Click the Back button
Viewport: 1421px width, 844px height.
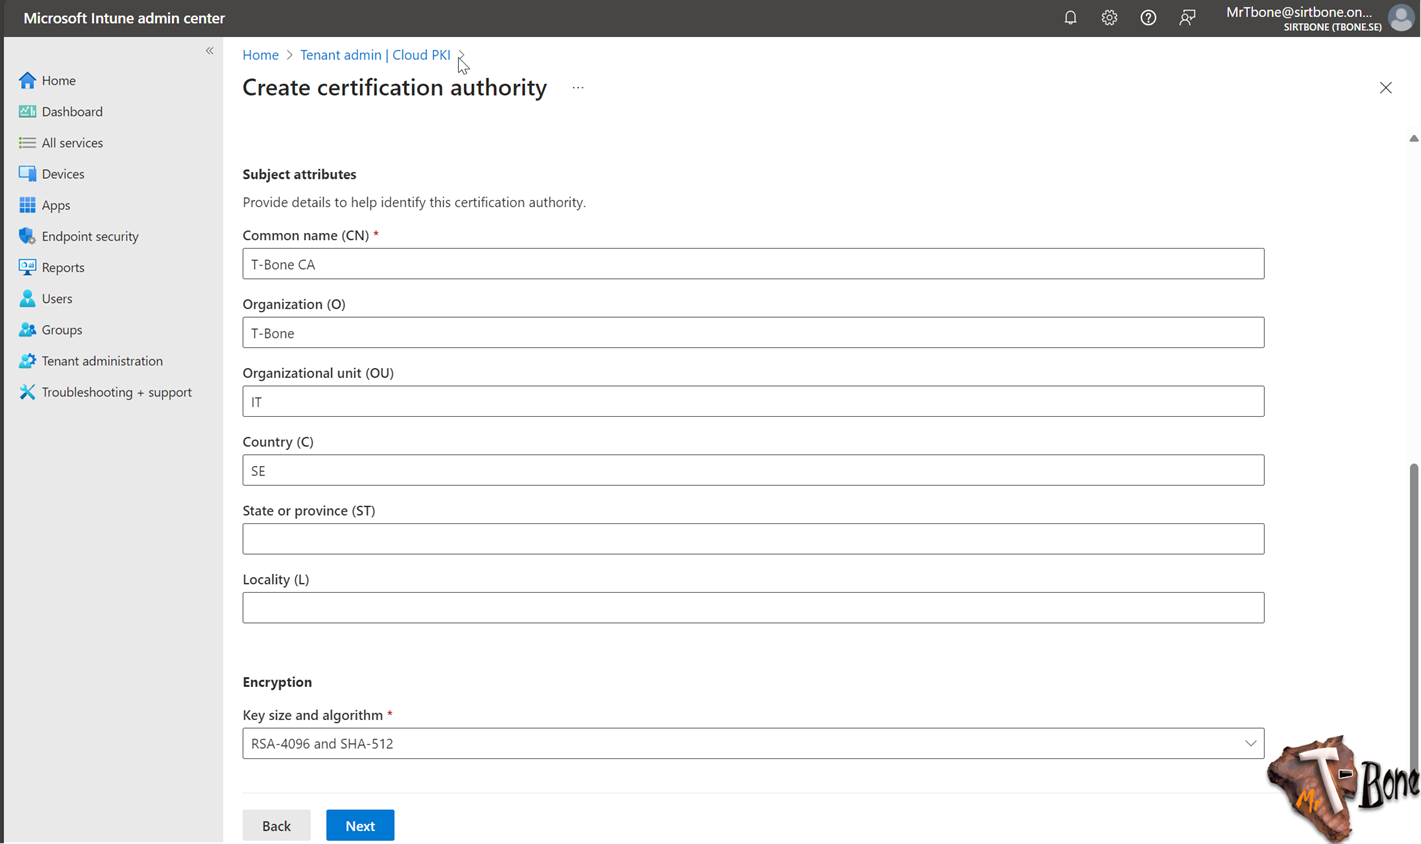(x=276, y=825)
